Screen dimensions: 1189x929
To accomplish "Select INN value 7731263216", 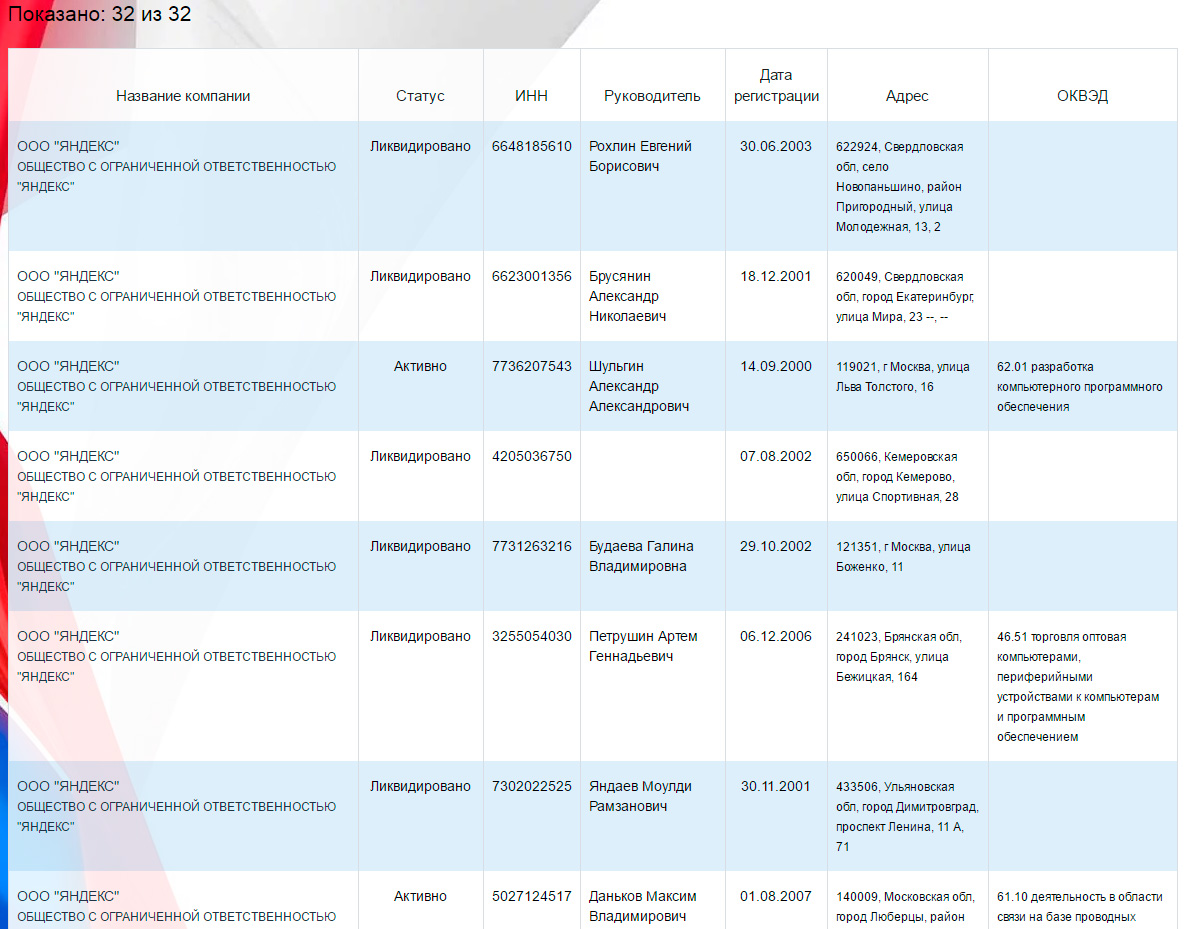I will pos(532,547).
